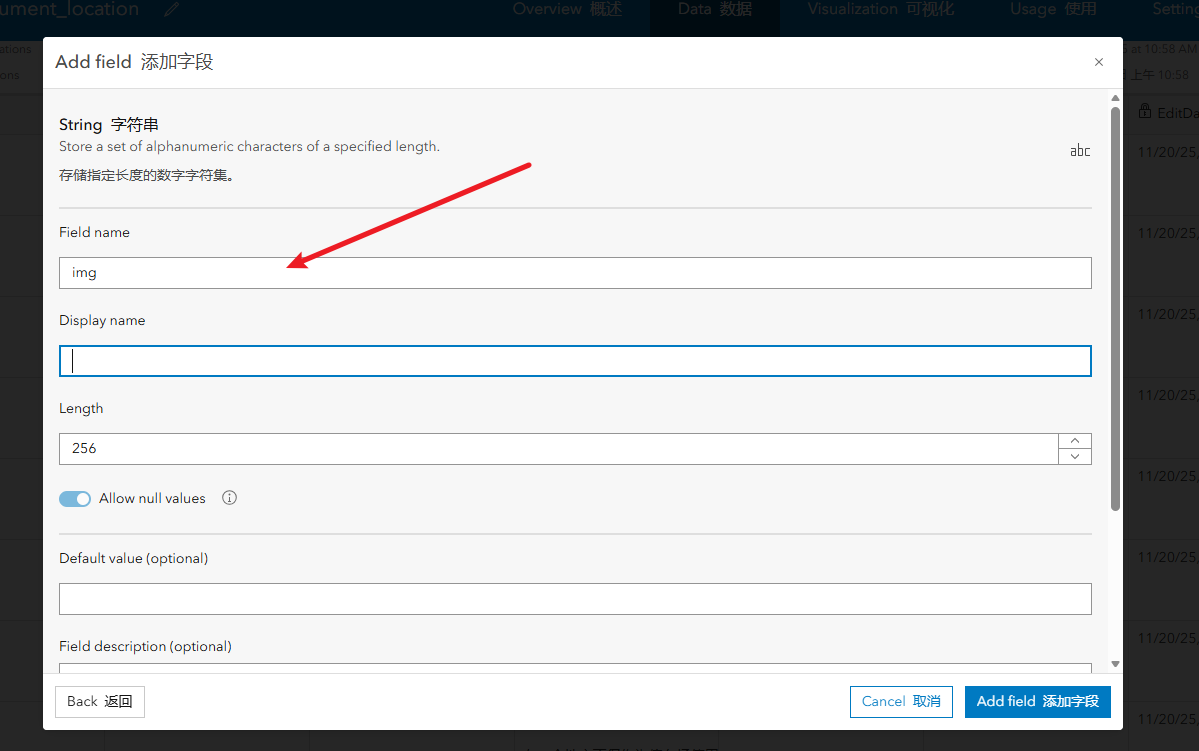
Task: Click the Length label text
Action: pyautogui.click(x=81, y=408)
